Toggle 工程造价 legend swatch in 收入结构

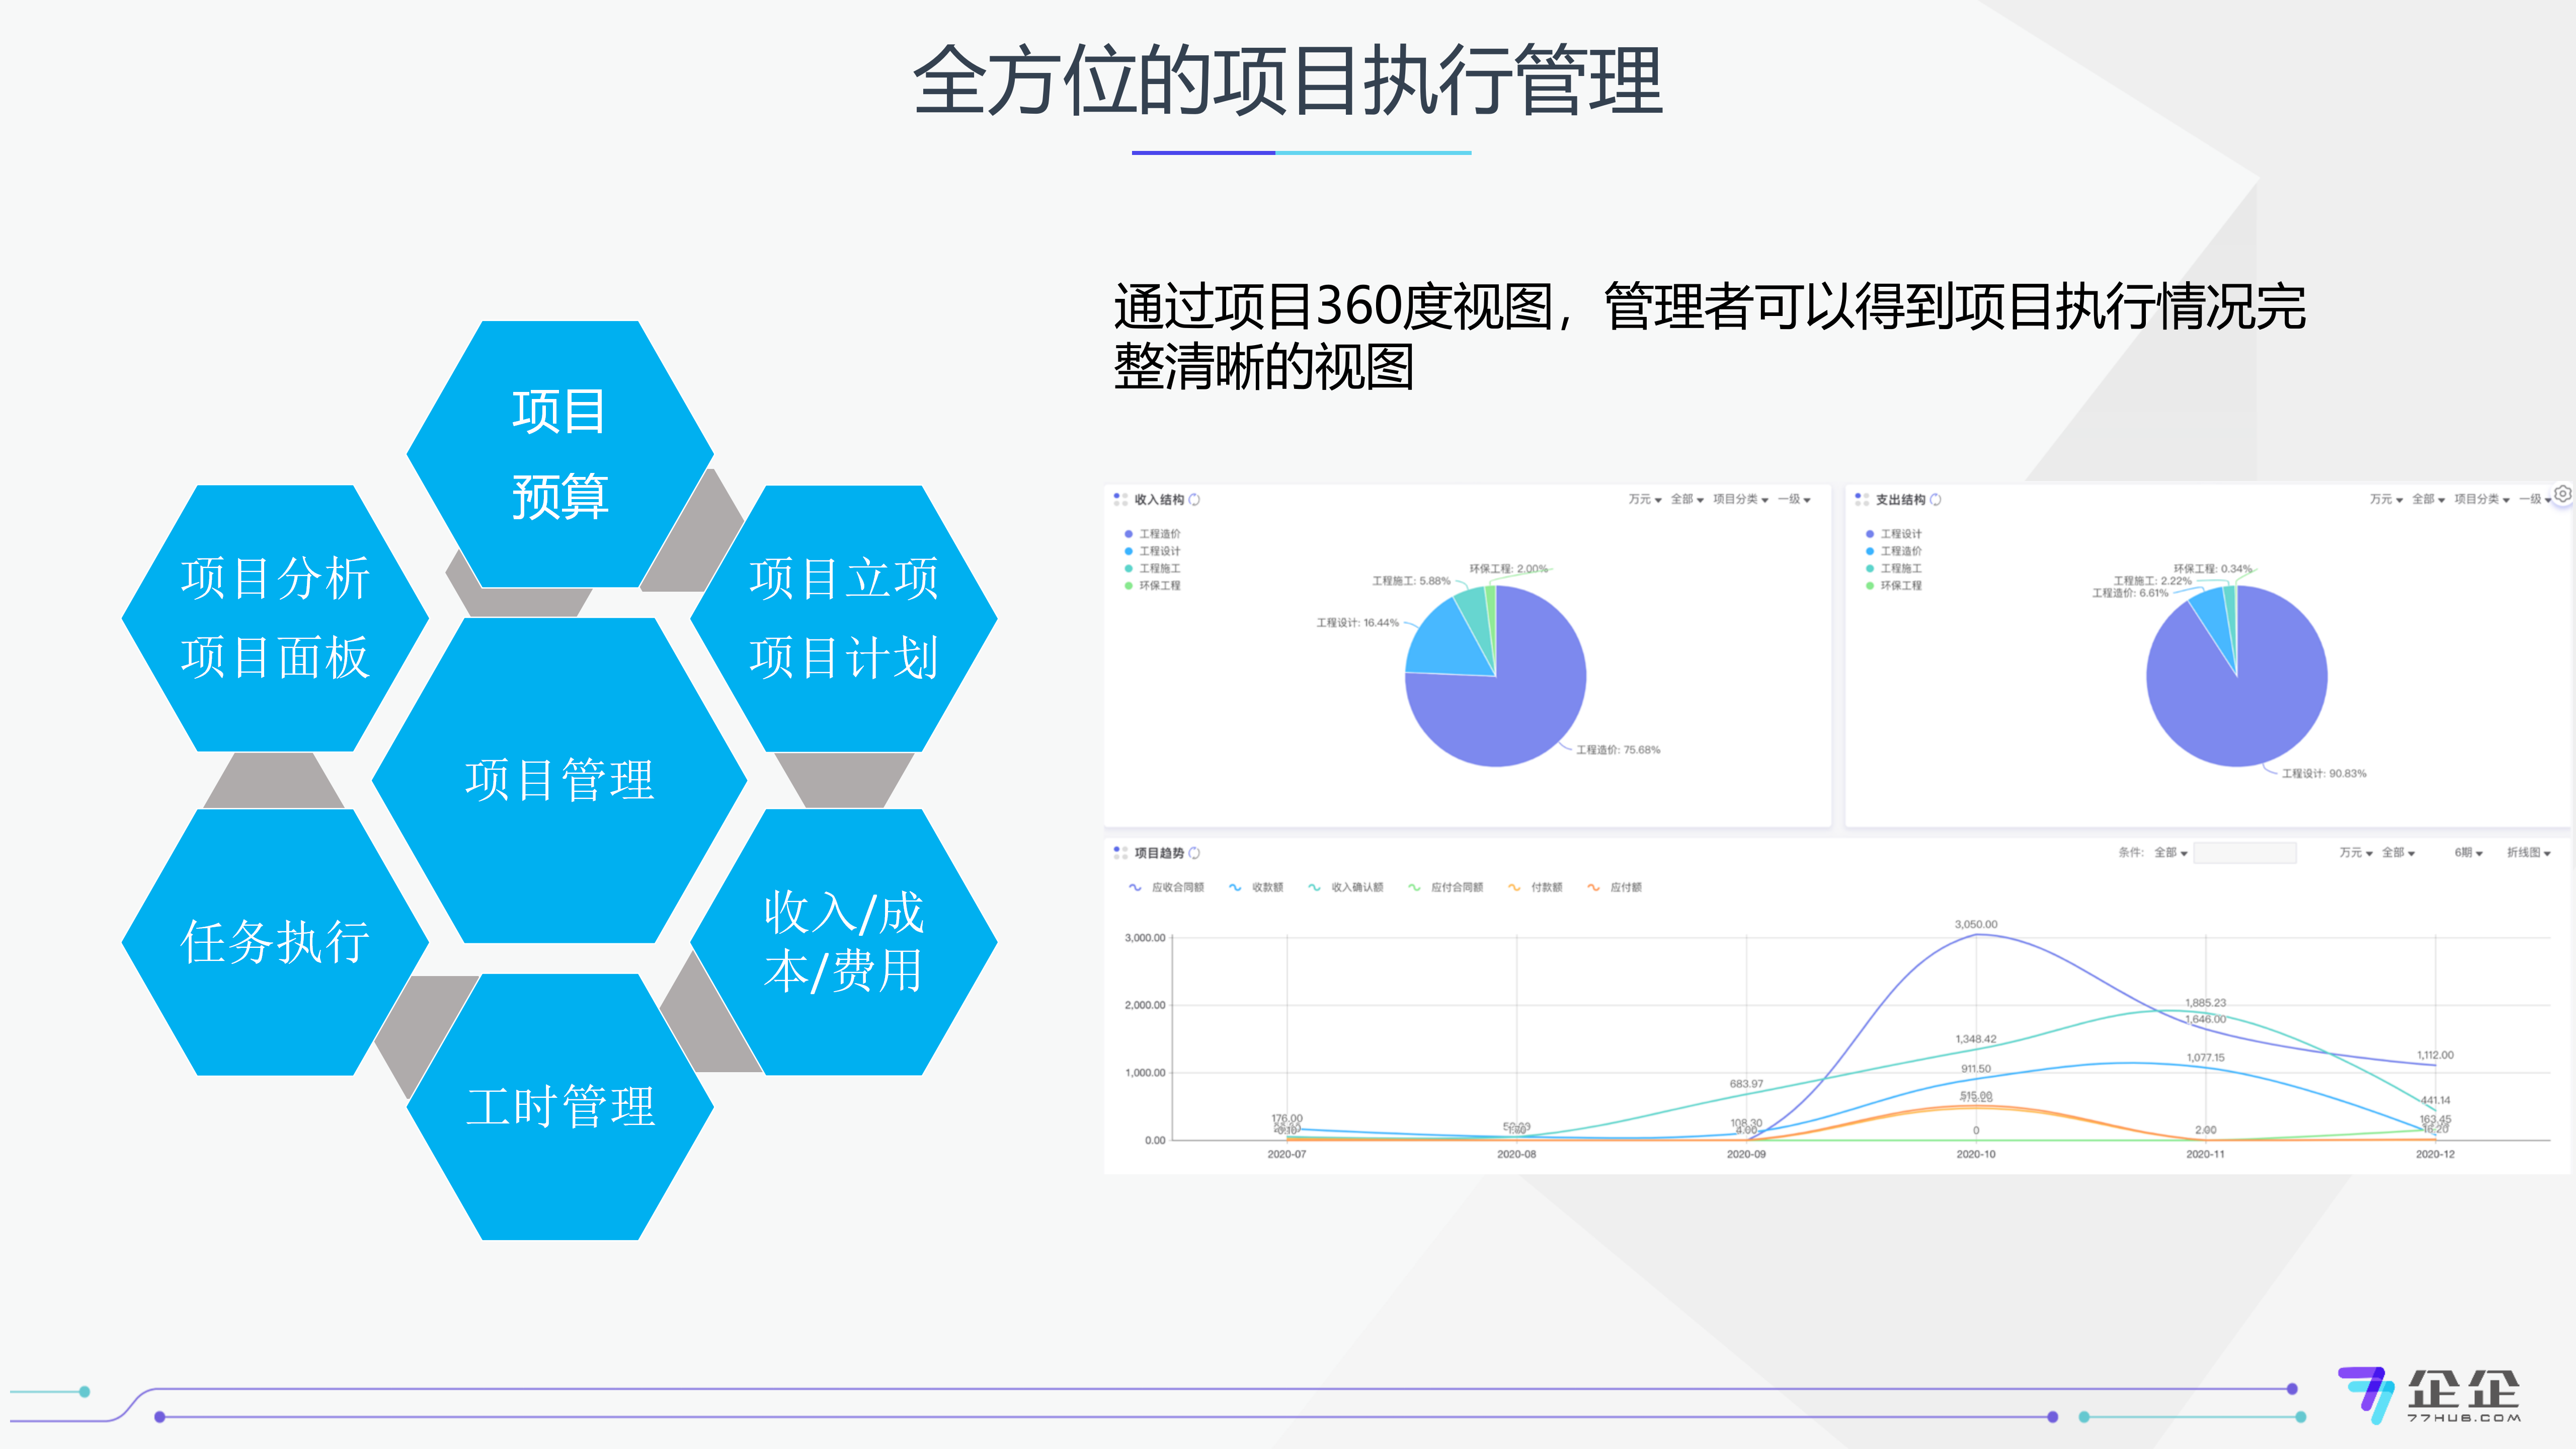1129,534
